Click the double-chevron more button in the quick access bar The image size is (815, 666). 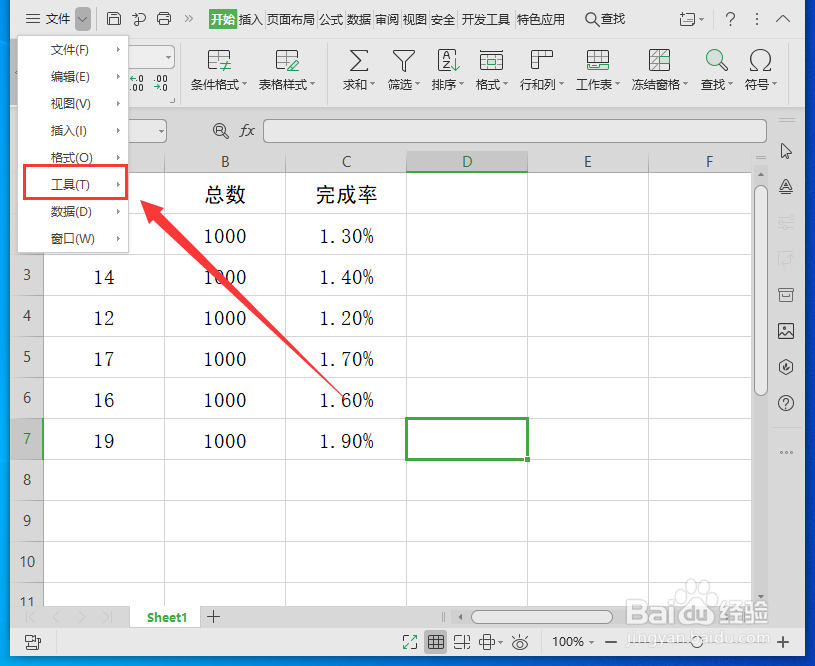coord(189,19)
